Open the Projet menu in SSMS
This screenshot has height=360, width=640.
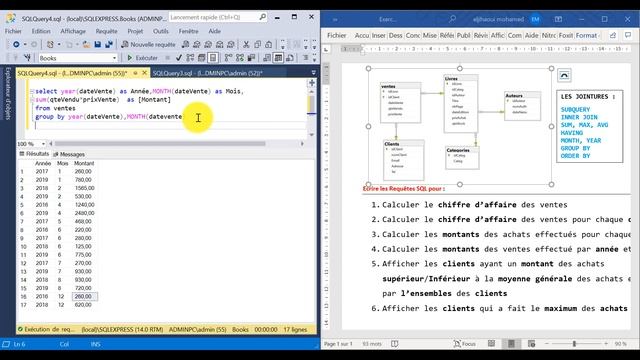[135, 31]
